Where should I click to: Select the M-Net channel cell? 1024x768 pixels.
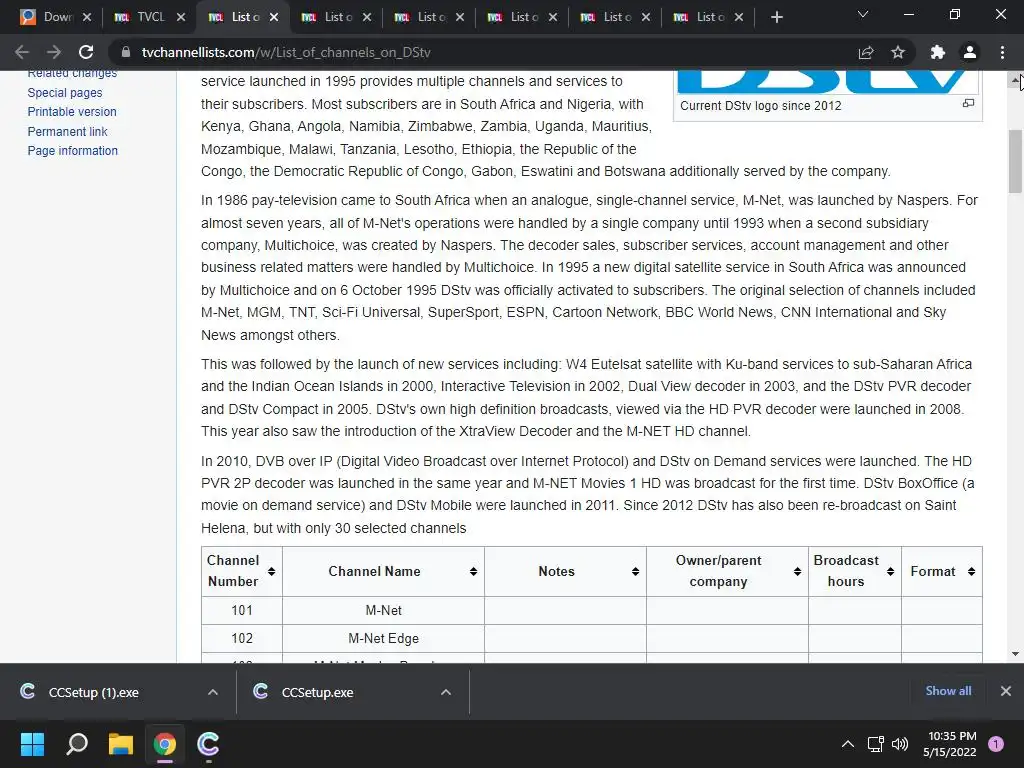pyautogui.click(x=383, y=611)
